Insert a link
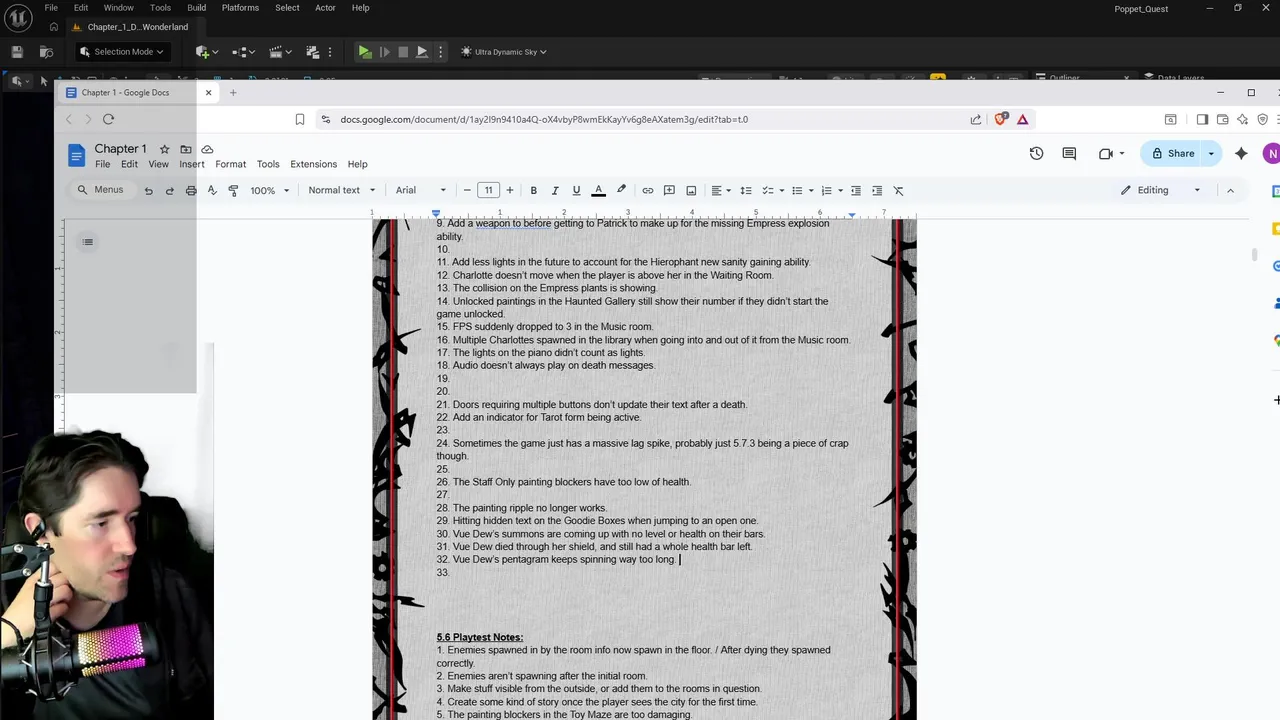Screen dimensions: 1280x720 coord(648,190)
